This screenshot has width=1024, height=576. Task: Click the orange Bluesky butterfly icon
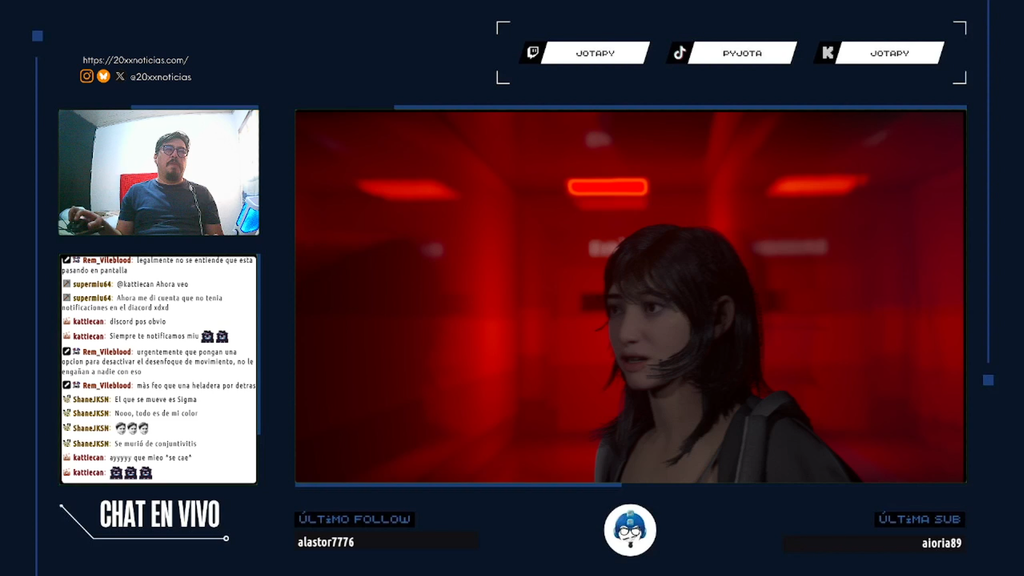[103, 76]
